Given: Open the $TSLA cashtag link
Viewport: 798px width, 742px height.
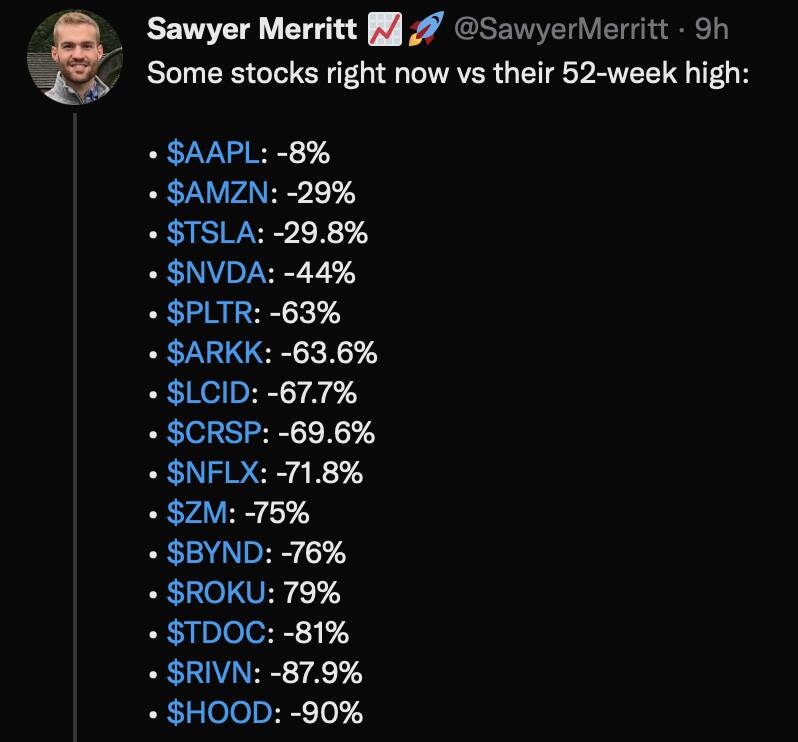Looking at the screenshot, I should [x=212, y=233].
